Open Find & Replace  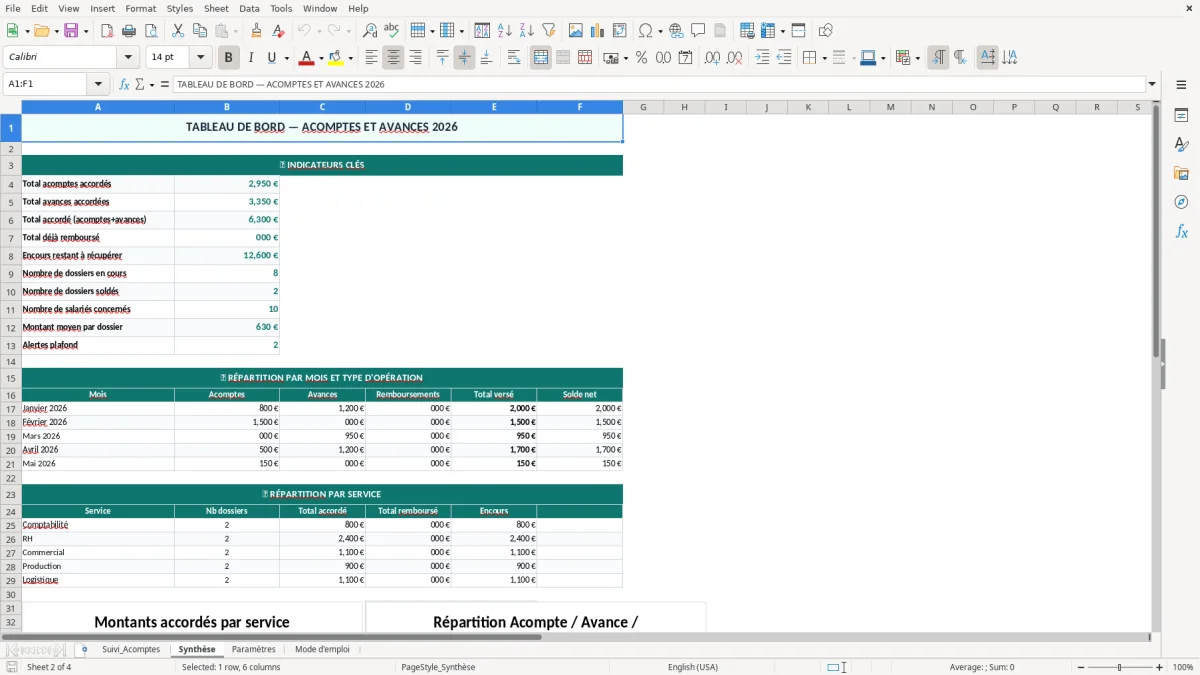[370, 31]
